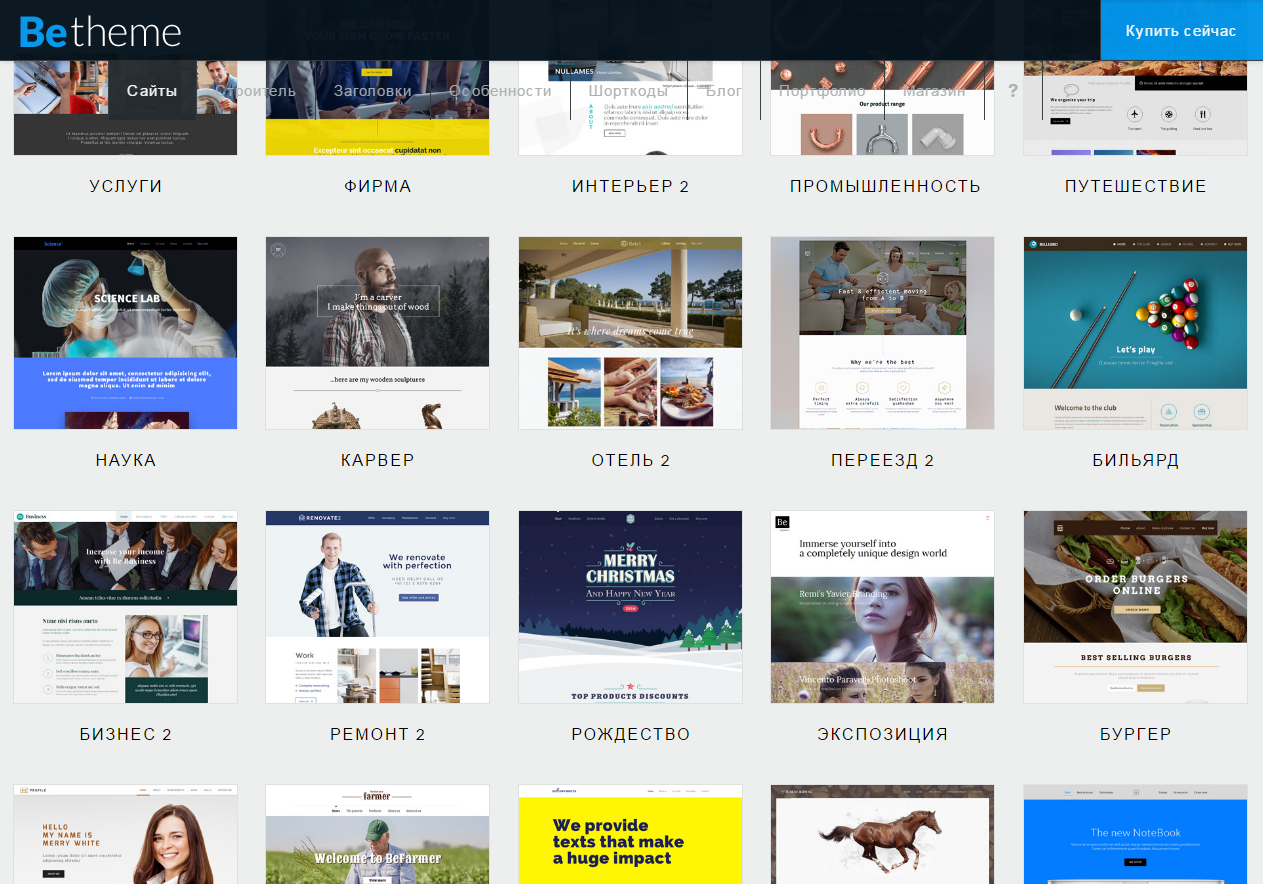Select the Be Business demo preview
1263x884 pixels.
126,607
